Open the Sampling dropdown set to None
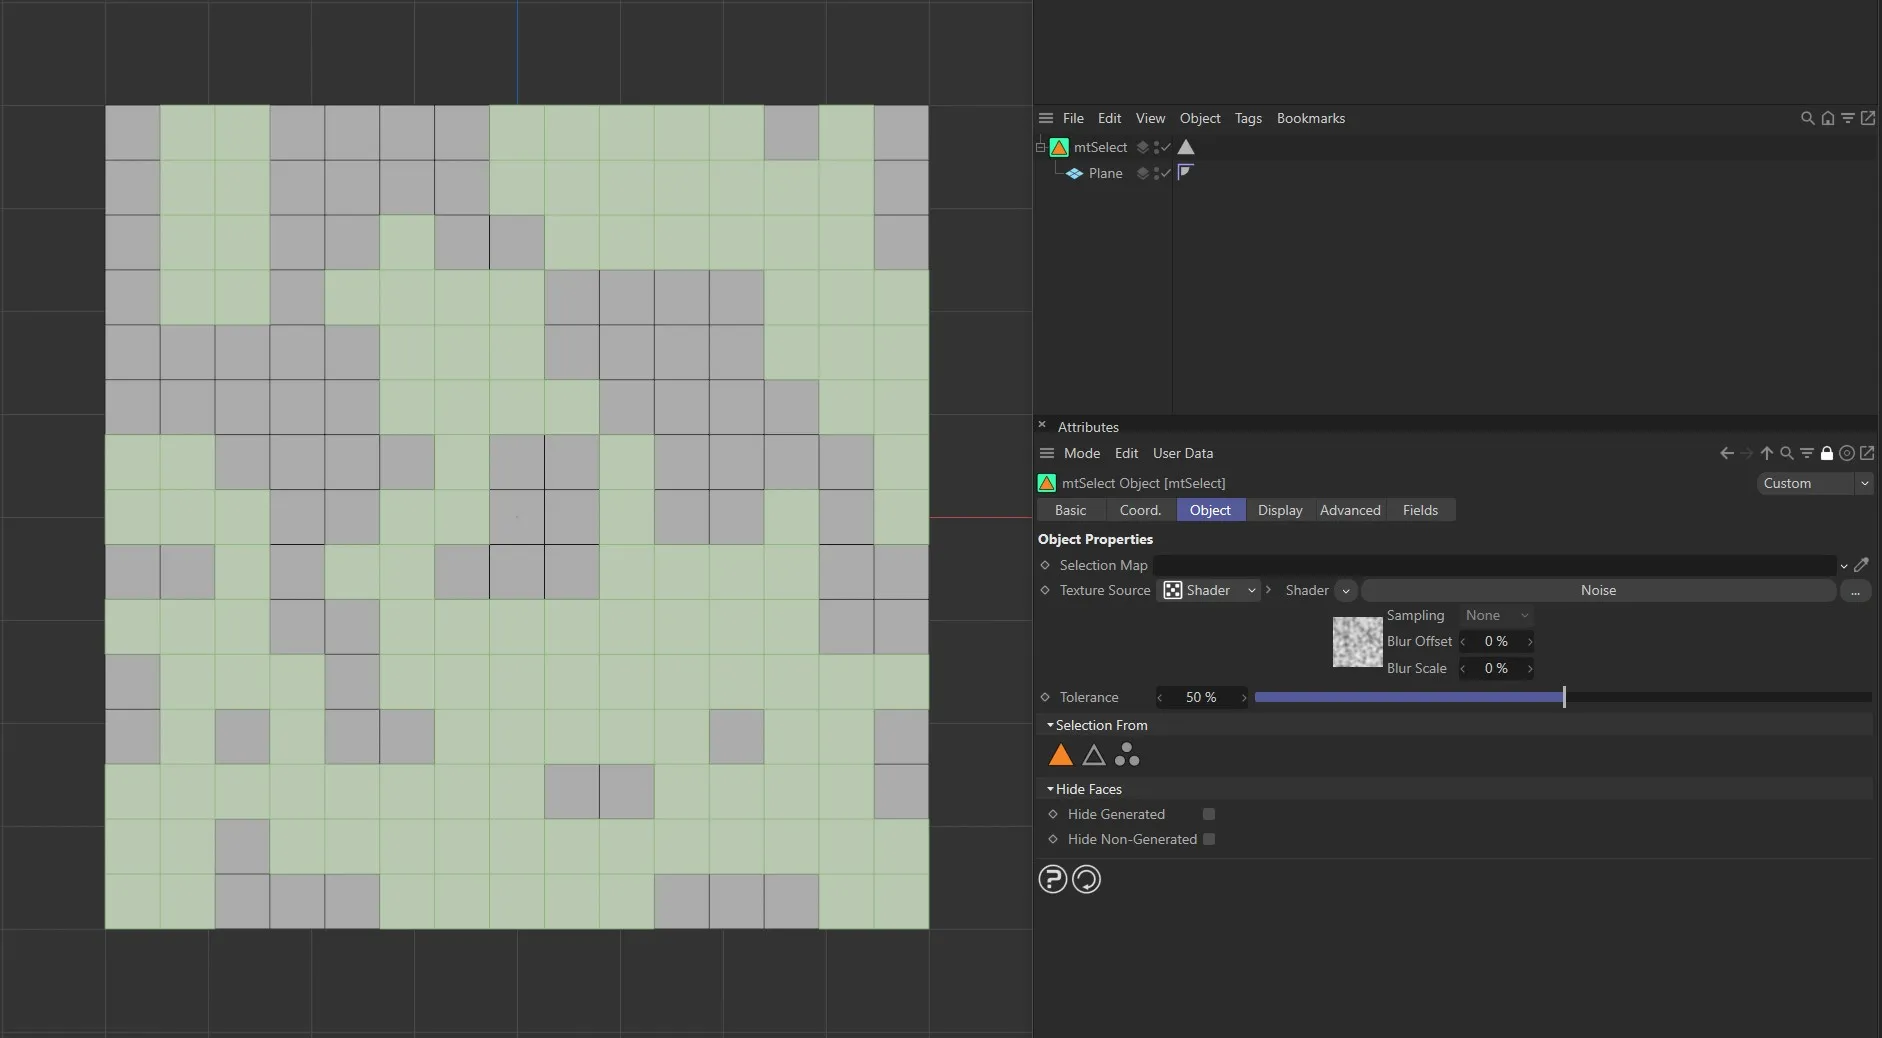This screenshot has width=1882, height=1038. pyautogui.click(x=1495, y=615)
